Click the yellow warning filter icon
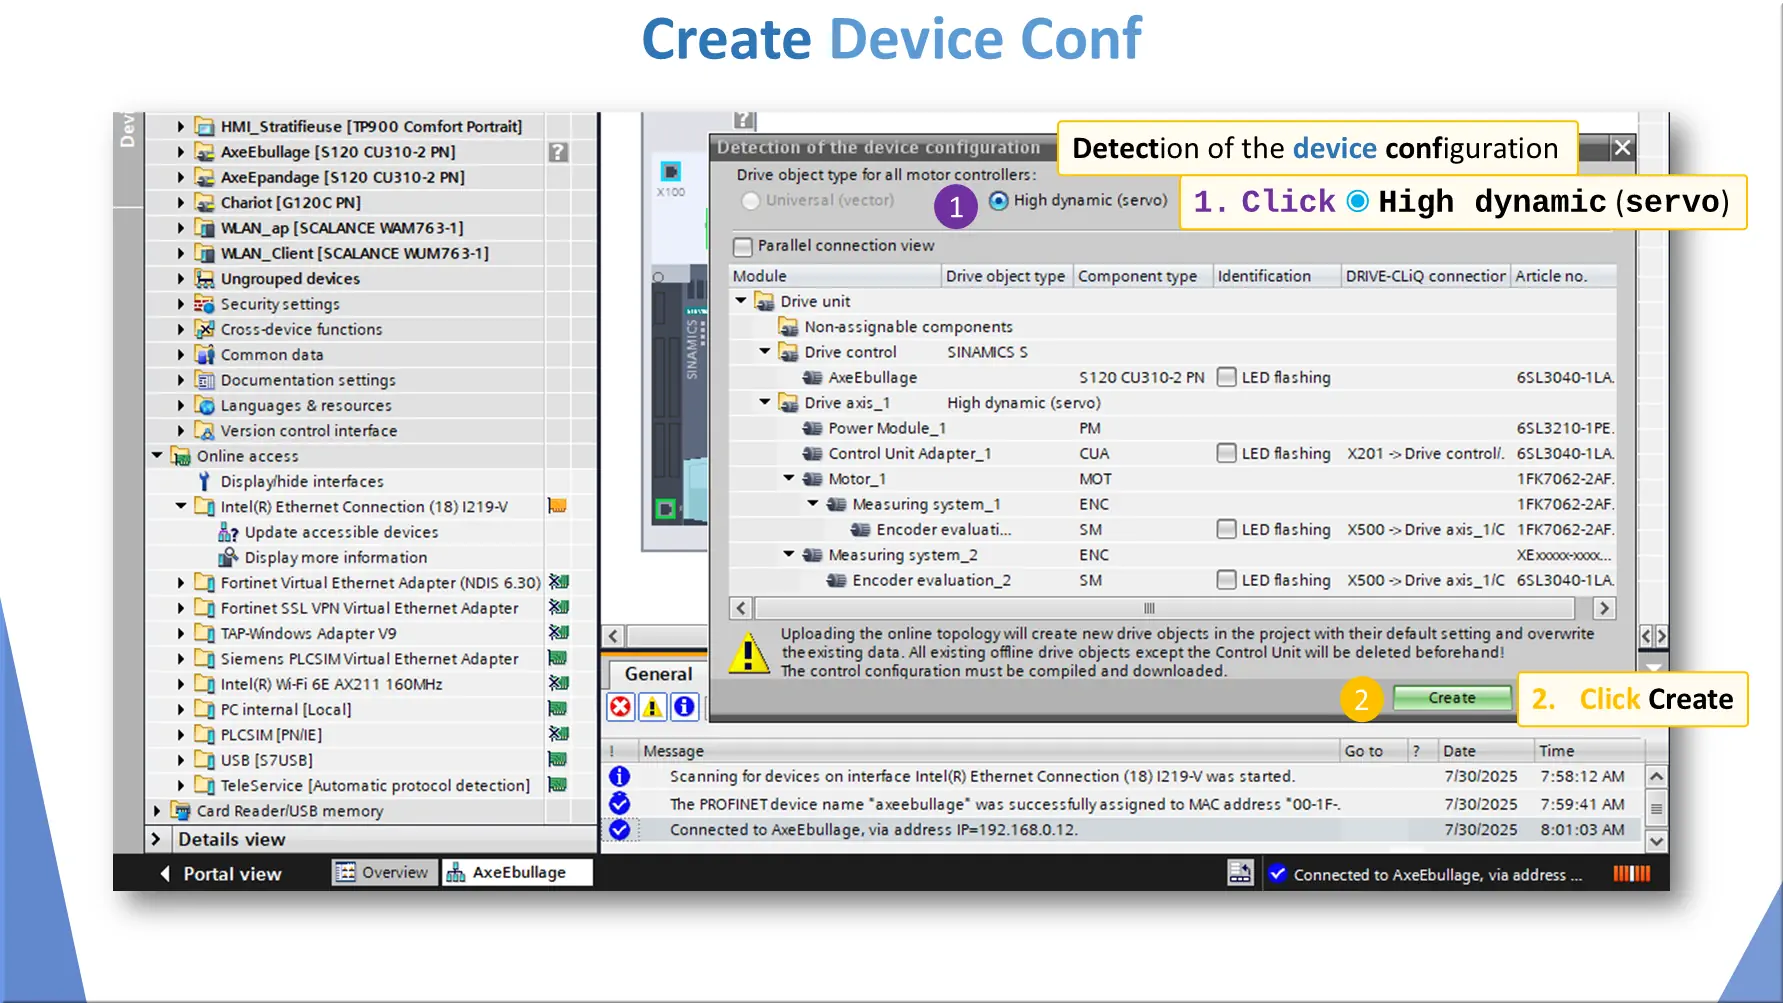 pyautogui.click(x=652, y=707)
